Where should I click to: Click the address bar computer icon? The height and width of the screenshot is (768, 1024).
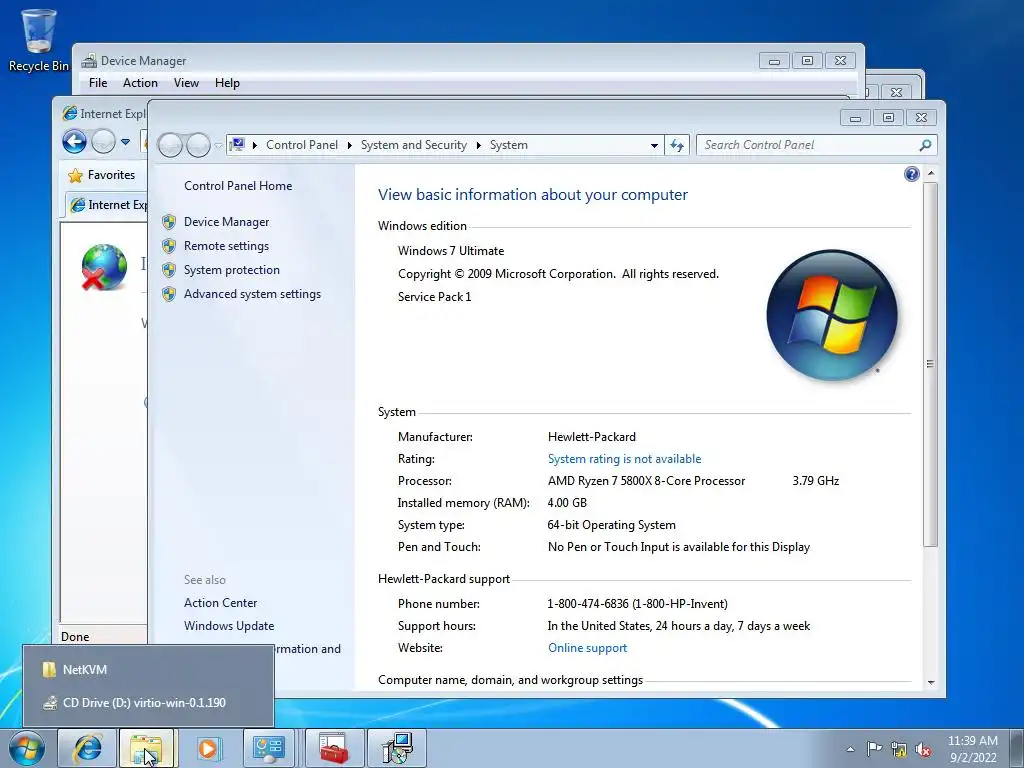tap(238, 144)
